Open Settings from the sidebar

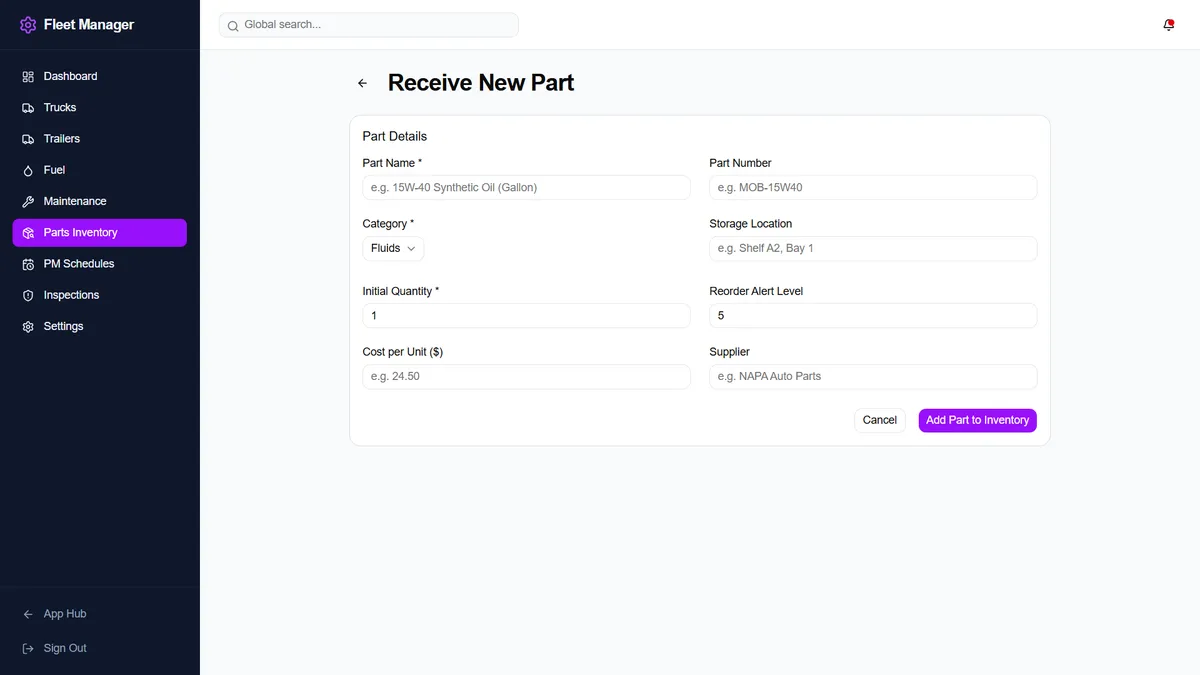click(99, 327)
